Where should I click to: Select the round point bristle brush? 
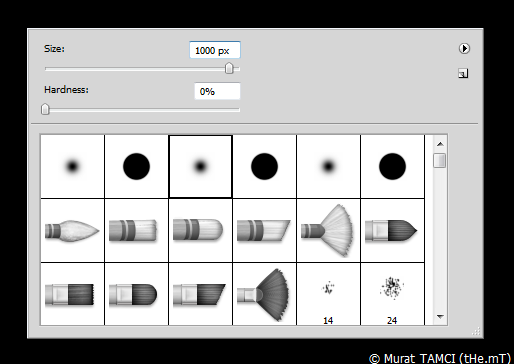72,230
